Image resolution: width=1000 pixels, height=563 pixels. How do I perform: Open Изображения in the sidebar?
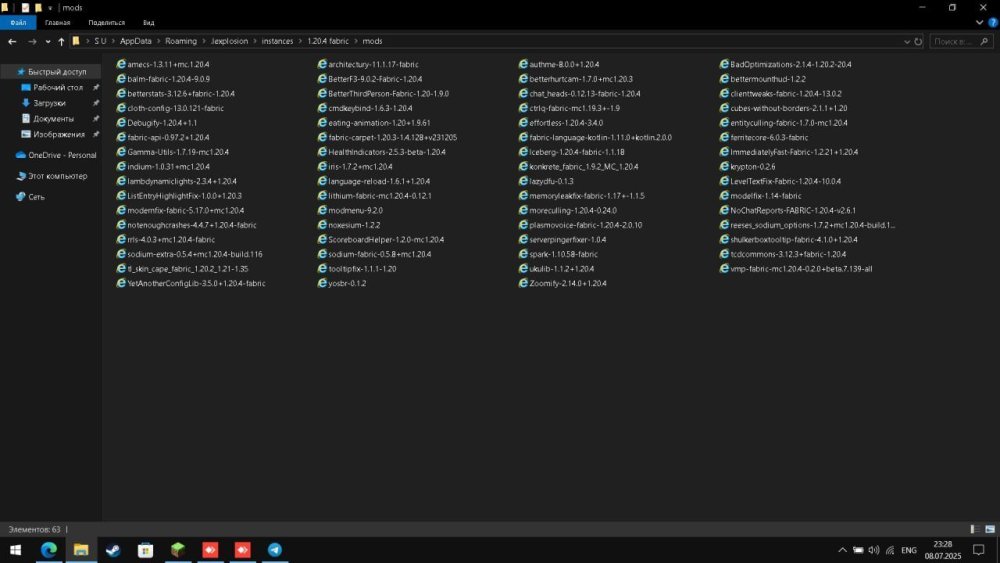(59, 135)
